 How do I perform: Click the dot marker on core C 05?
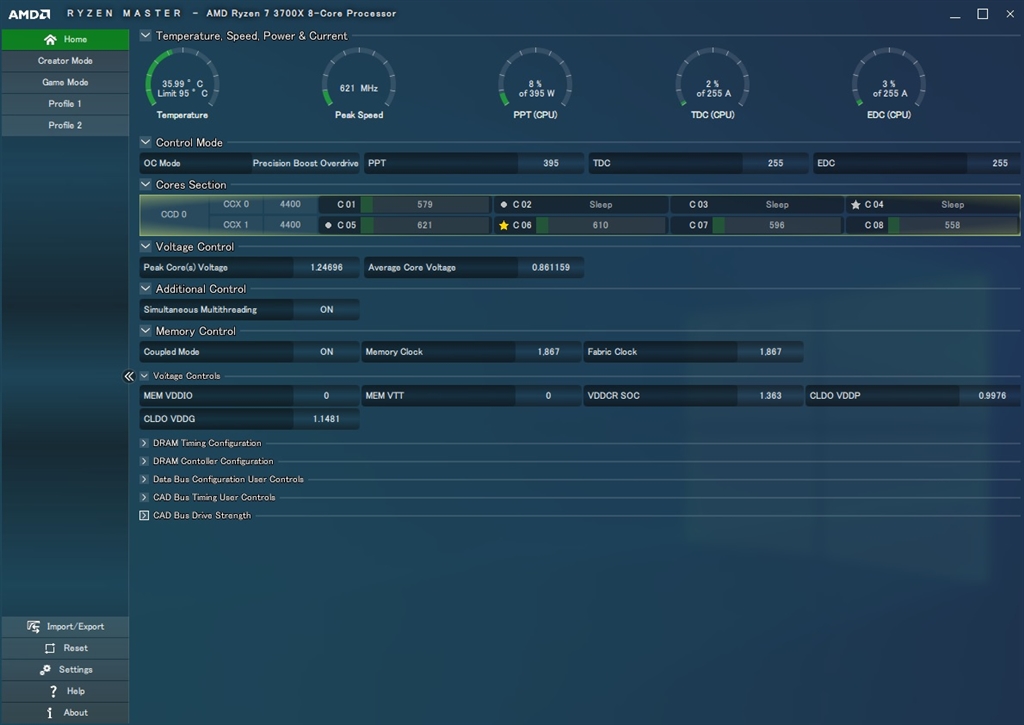[328, 225]
